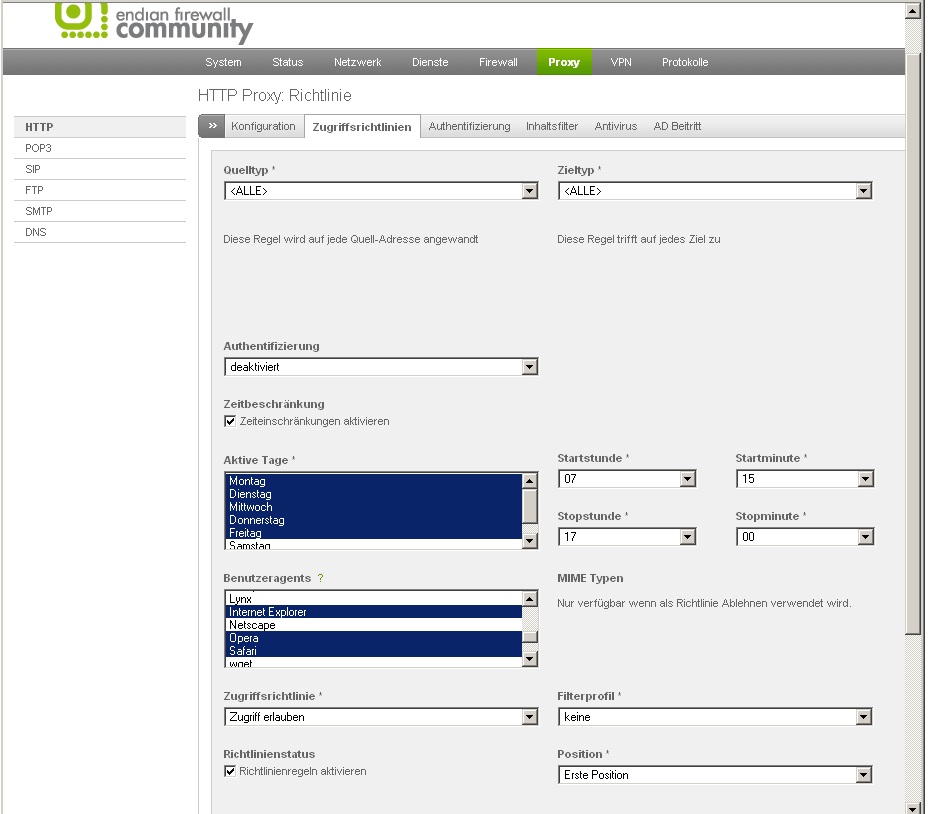The width and height of the screenshot is (928, 814).
Task: Click the Endian Firewall logo icon
Action: coord(80,20)
